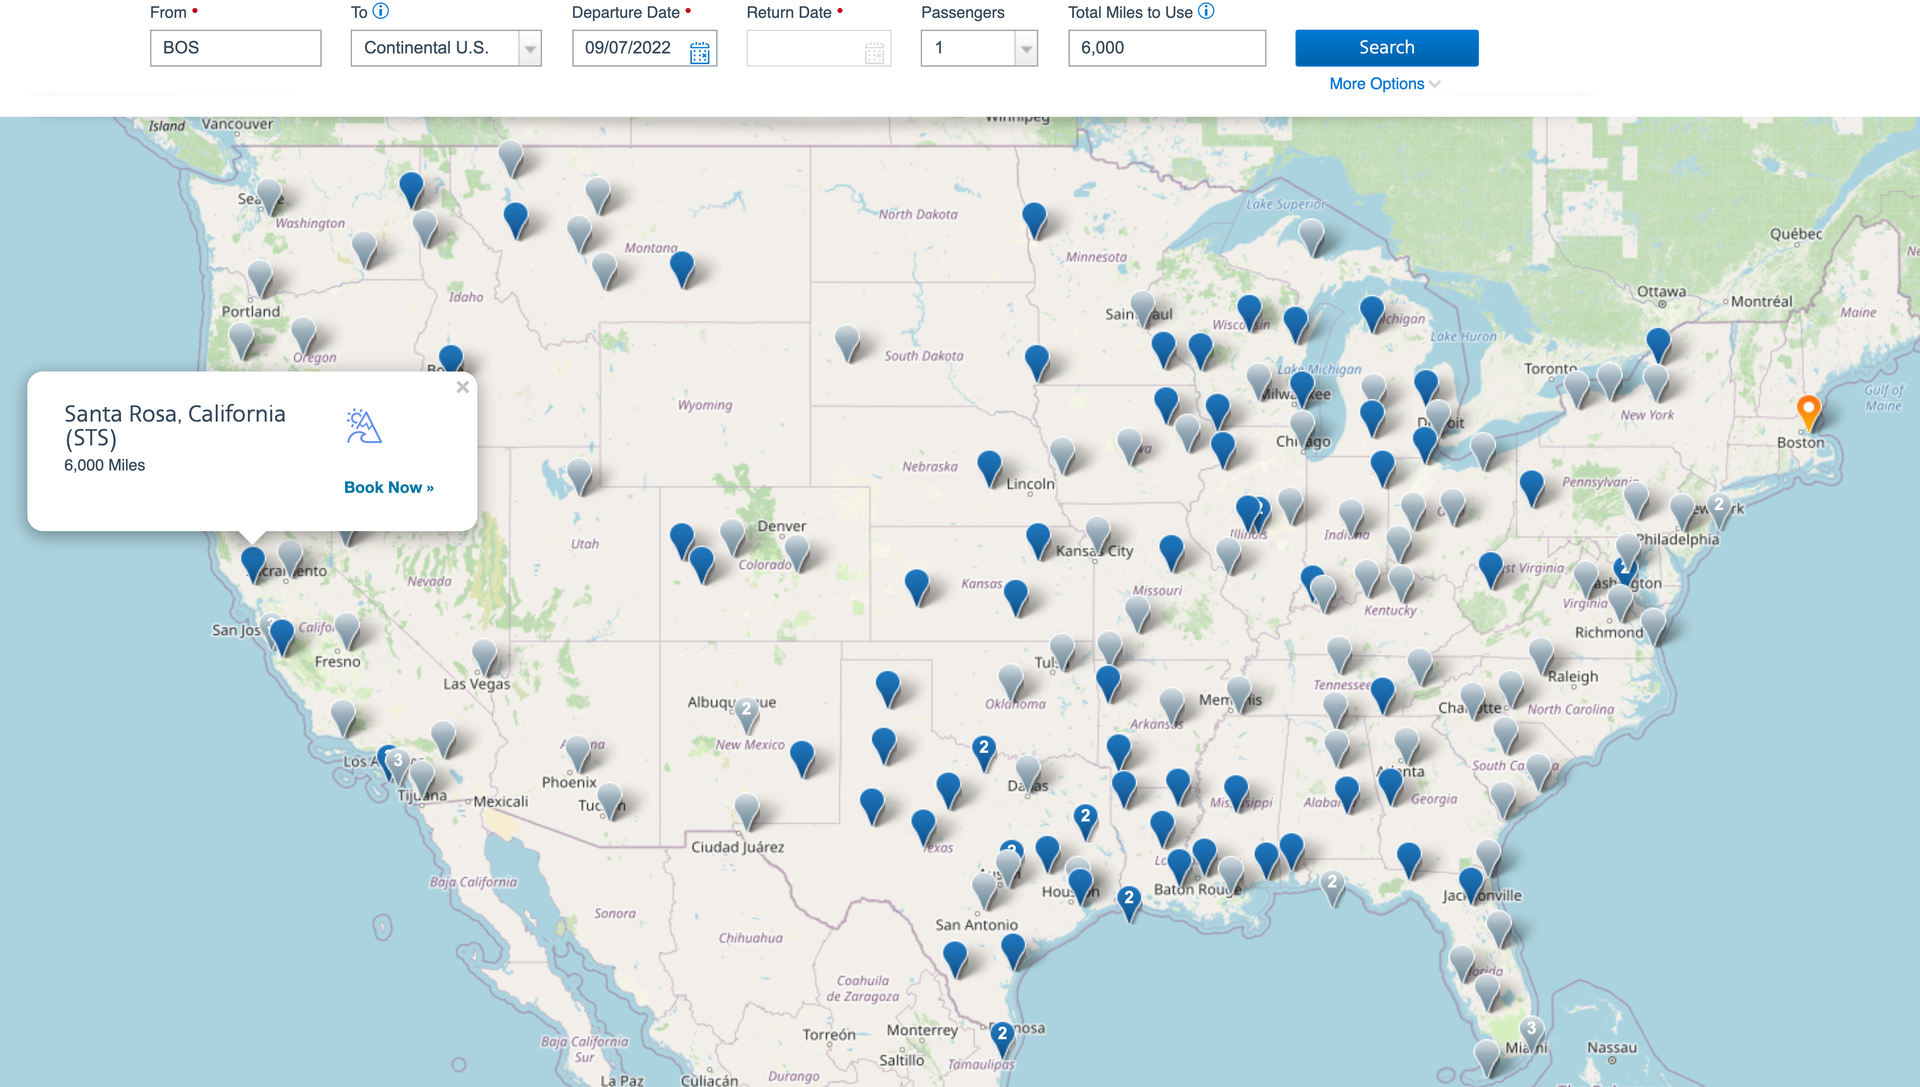Screen dimensions: 1920x1087
Task: Click the blue pin south of San Antonio
Action: point(955,958)
